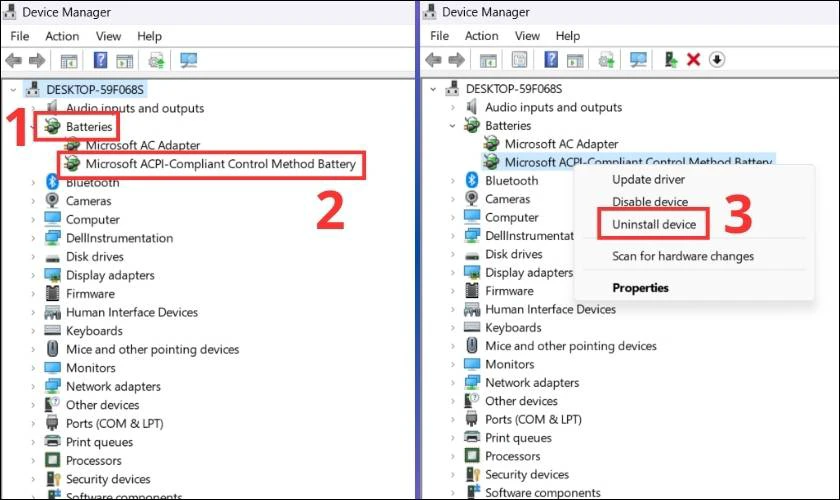
Task: Click Properties in the context menu
Action: tap(640, 288)
